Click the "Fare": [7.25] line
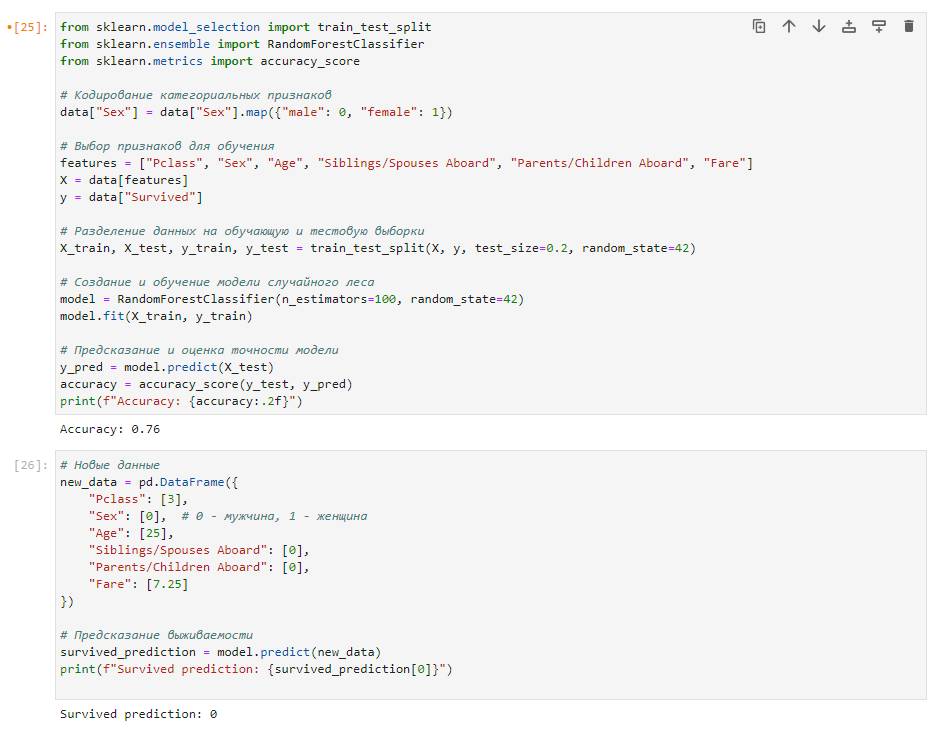Viewport: 938px width, 729px height. (x=138, y=584)
